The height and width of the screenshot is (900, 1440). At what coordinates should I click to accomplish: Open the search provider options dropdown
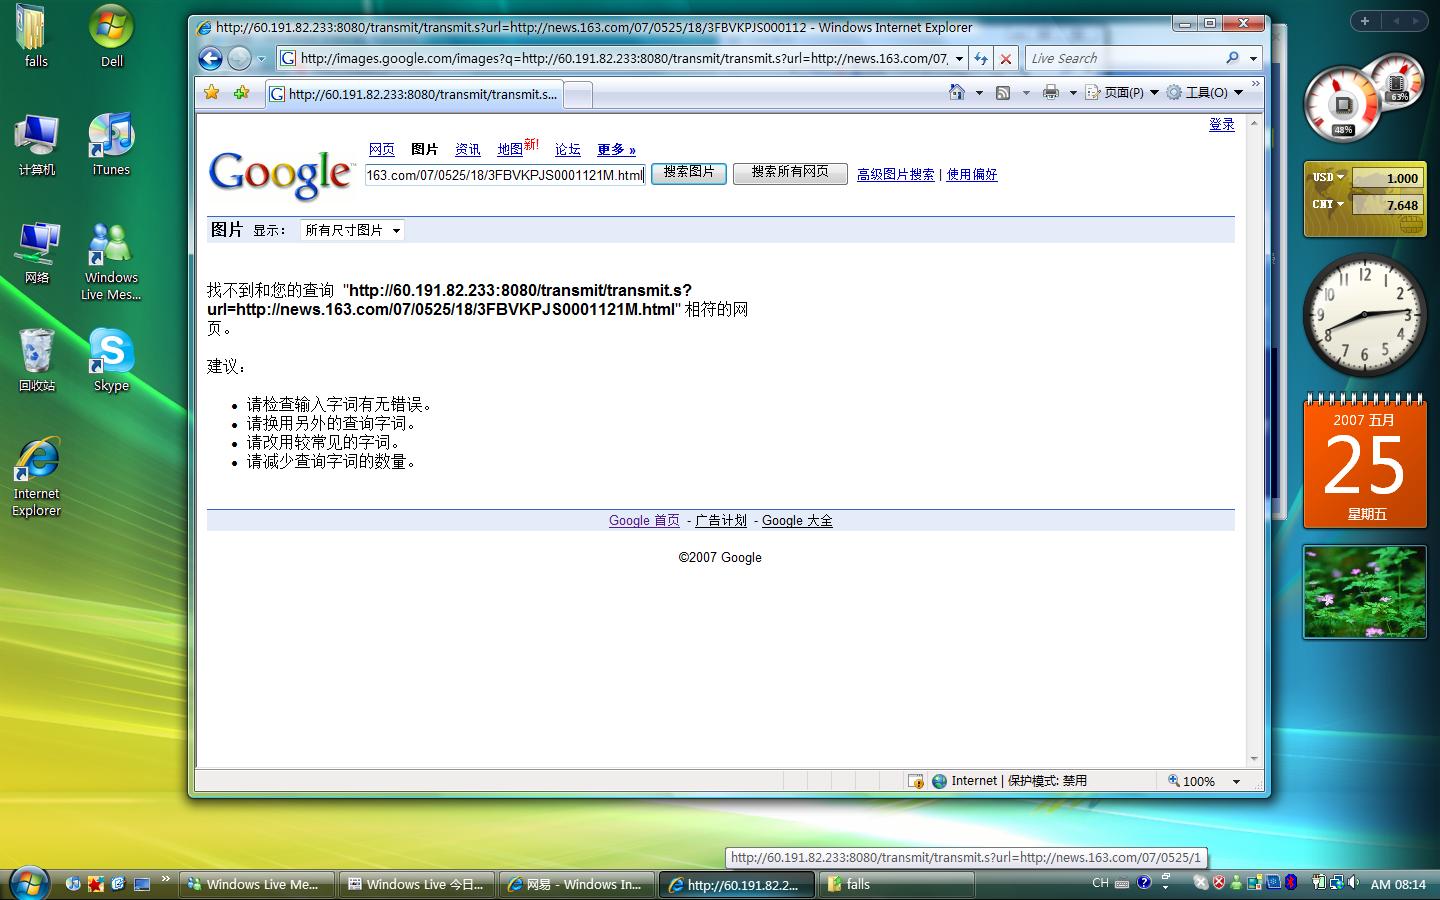[1253, 58]
